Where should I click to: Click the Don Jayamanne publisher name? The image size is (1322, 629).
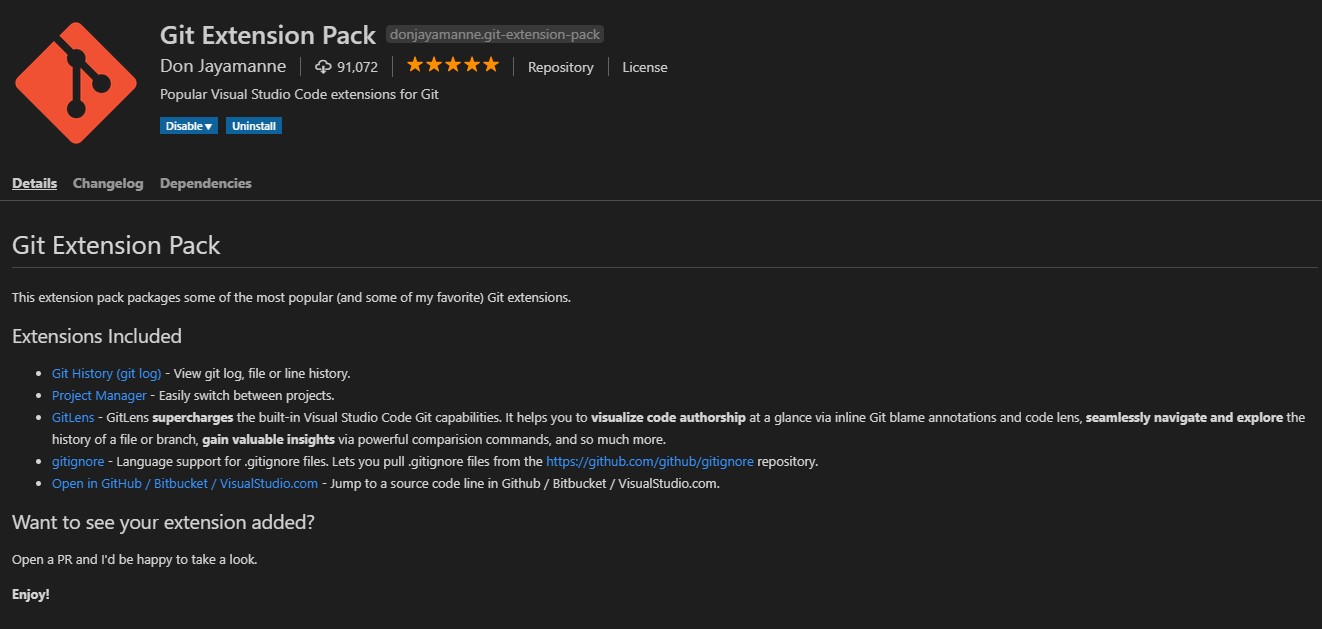[x=223, y=66]
